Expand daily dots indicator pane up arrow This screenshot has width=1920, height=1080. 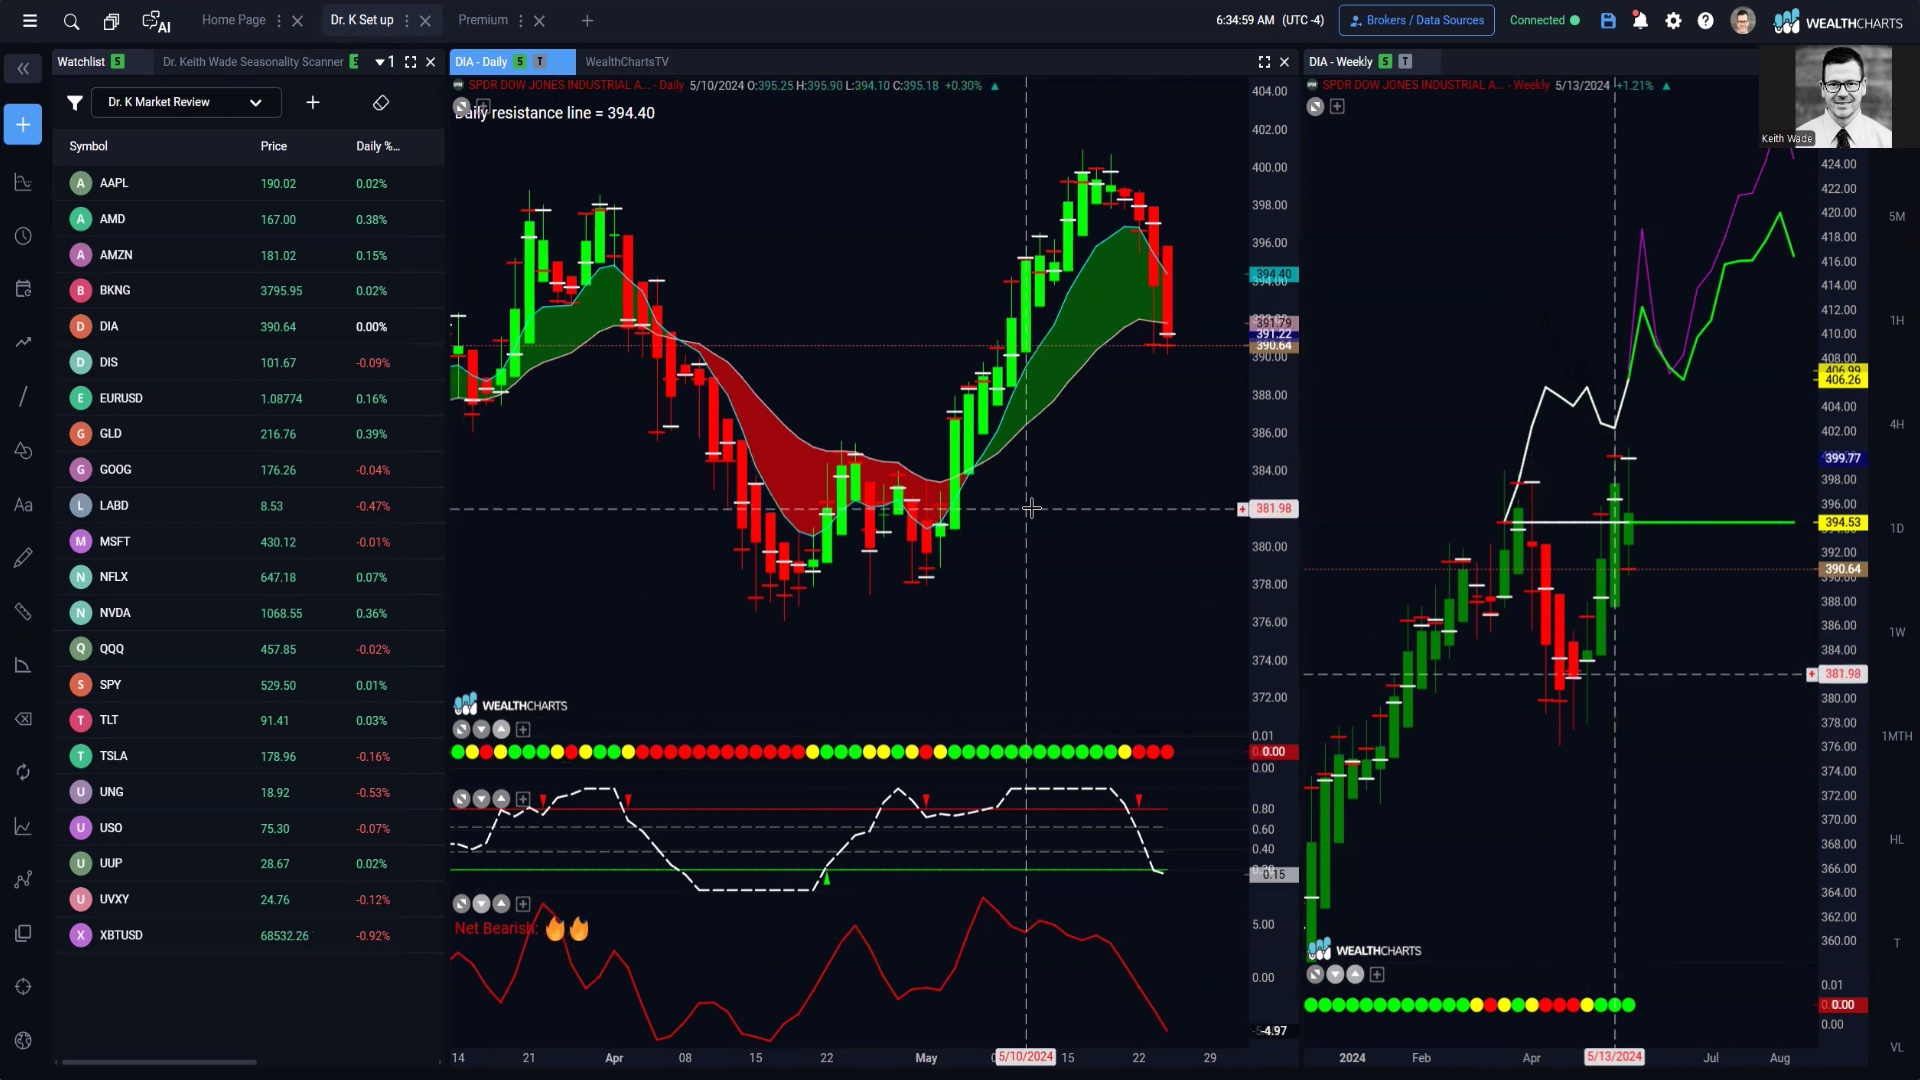point(501,730)
